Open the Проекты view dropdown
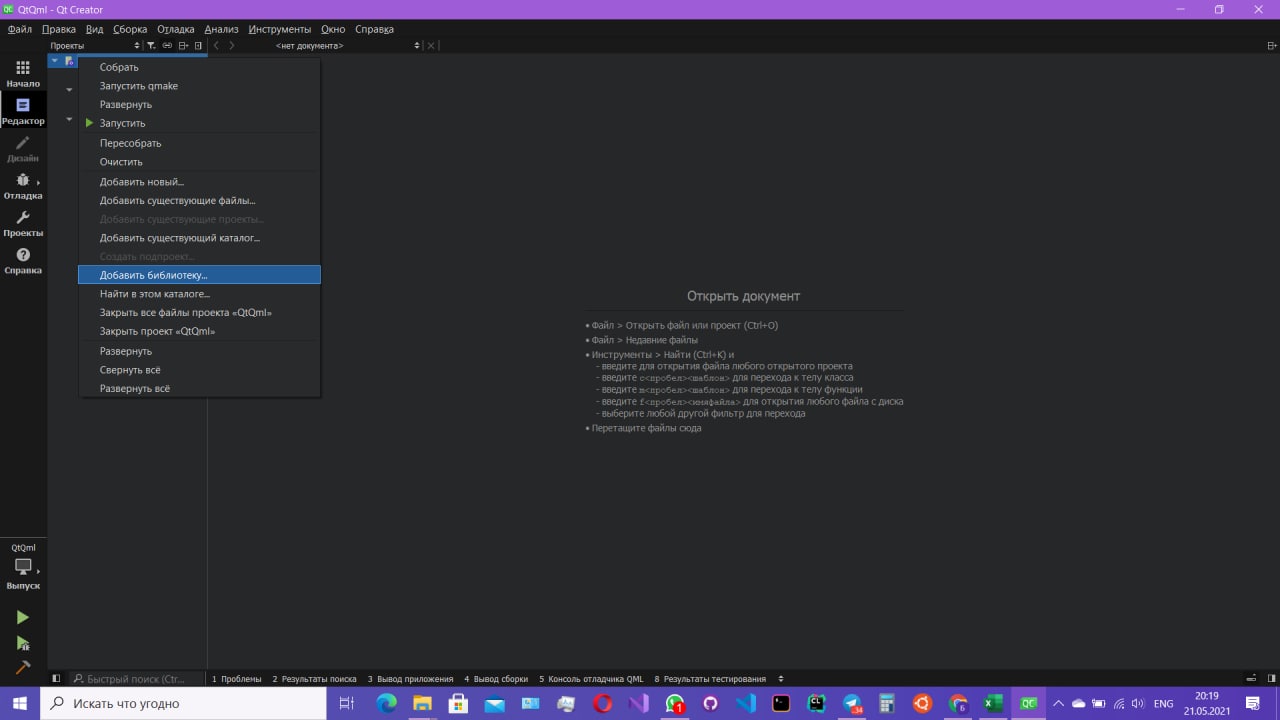Screen dimensions: 1280x720 click(95, 46)
